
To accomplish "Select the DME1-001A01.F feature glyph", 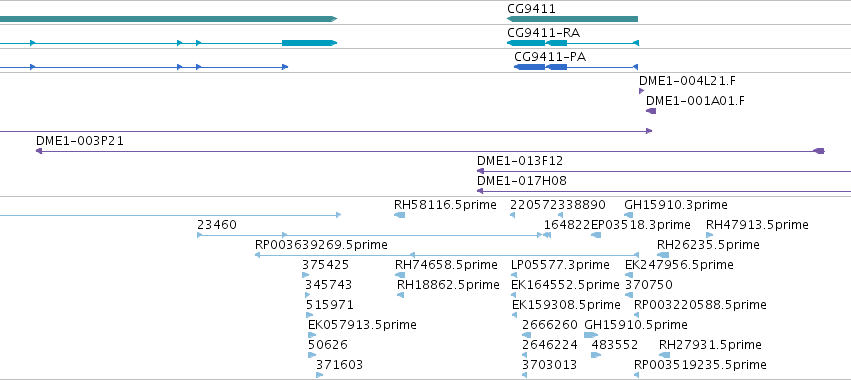I will [x=651, y=111].
